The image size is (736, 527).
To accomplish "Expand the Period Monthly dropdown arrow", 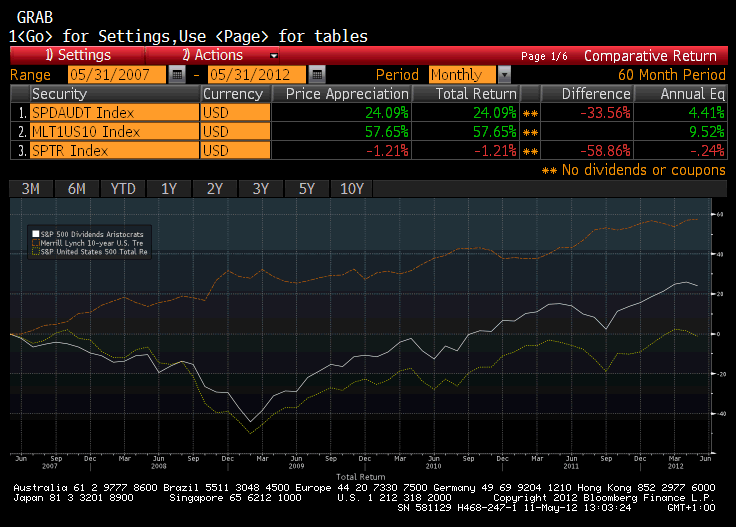I will point(504,74).
